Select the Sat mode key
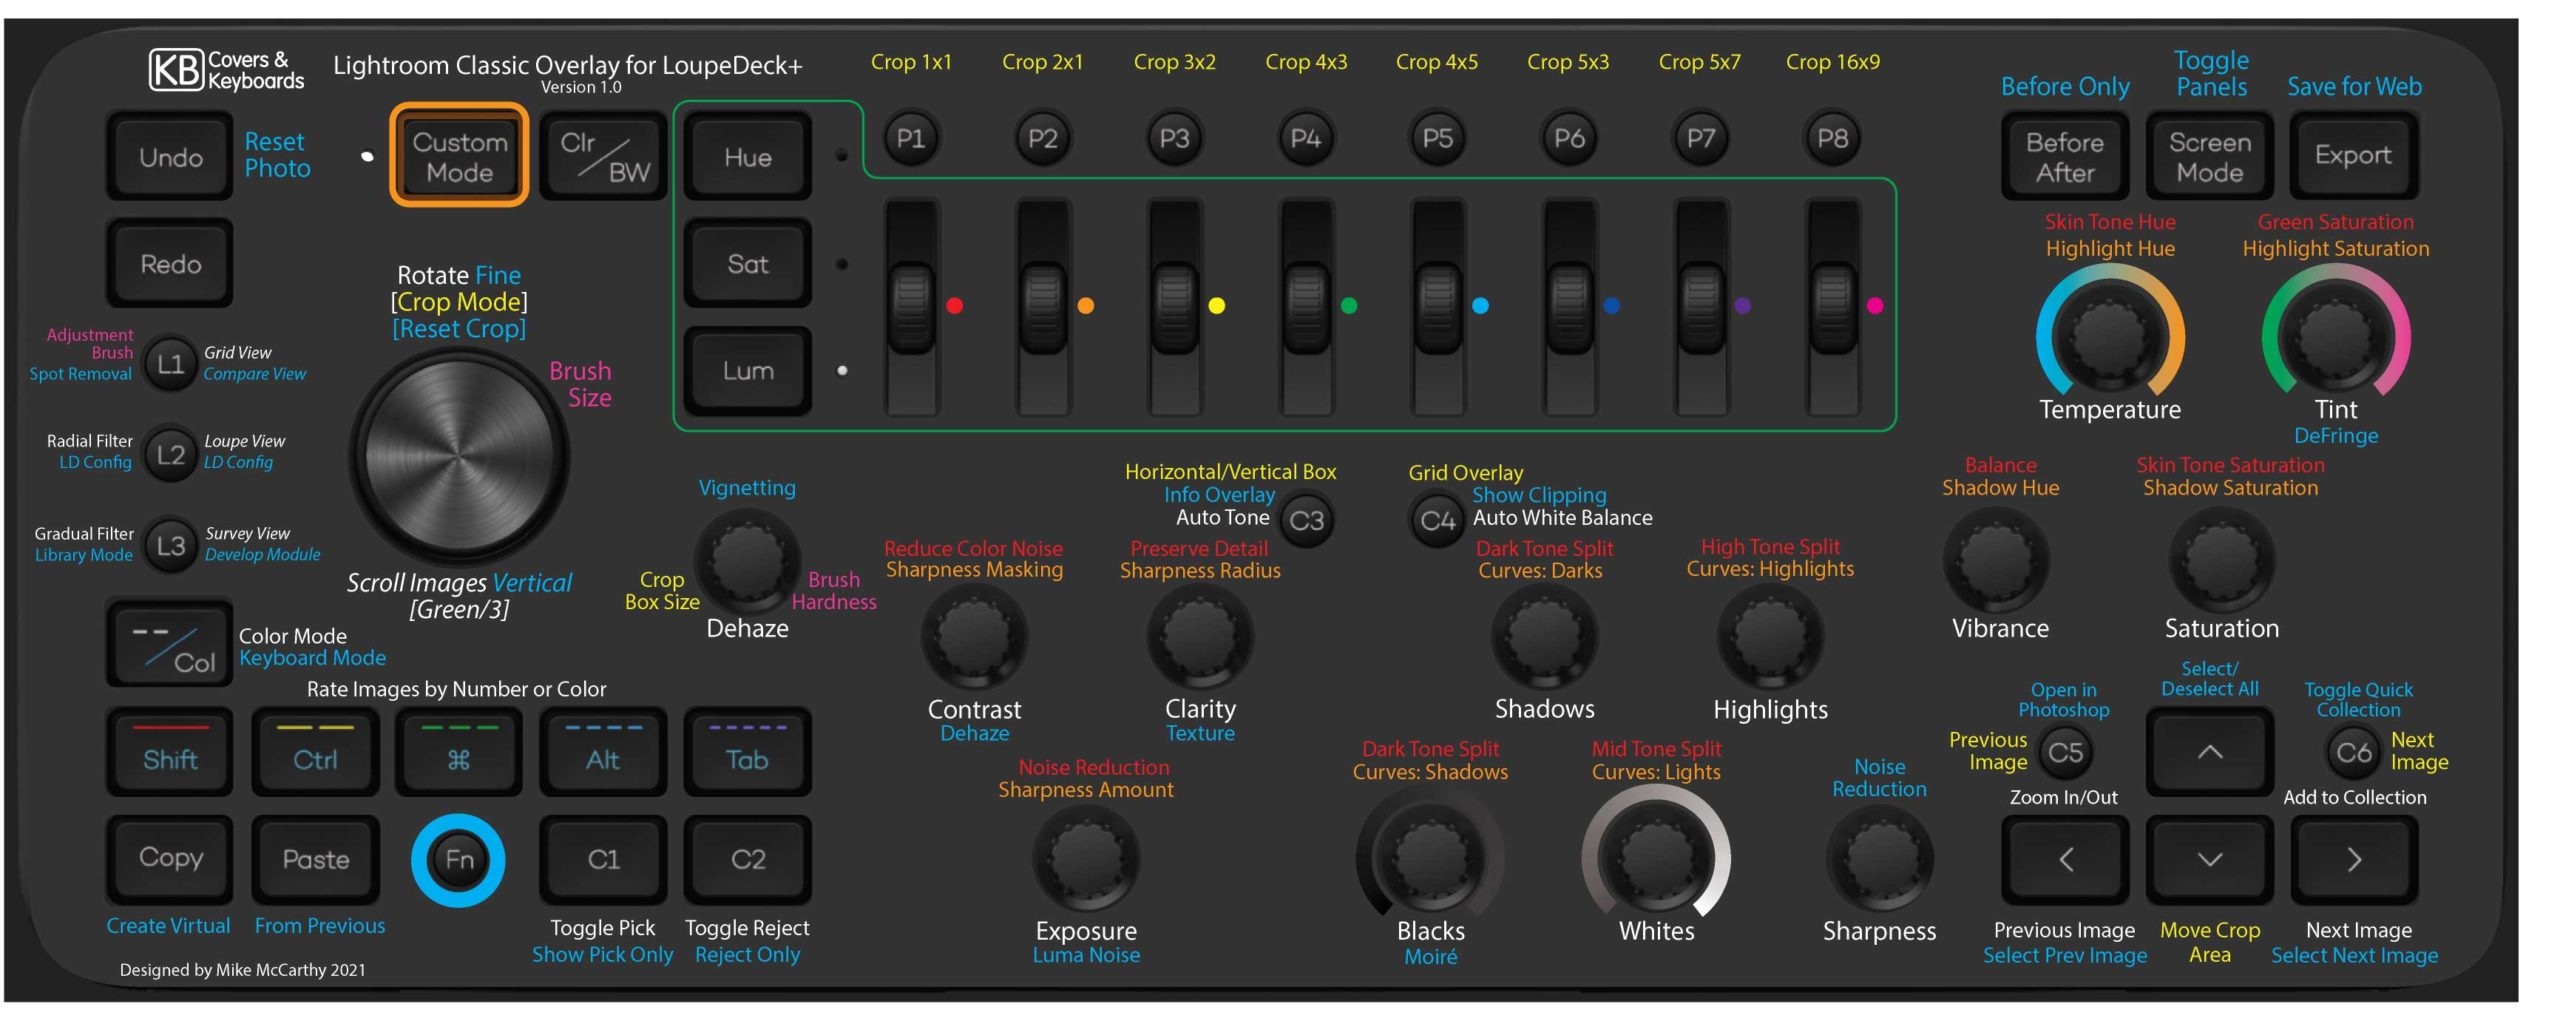 (x=747, y=263)
